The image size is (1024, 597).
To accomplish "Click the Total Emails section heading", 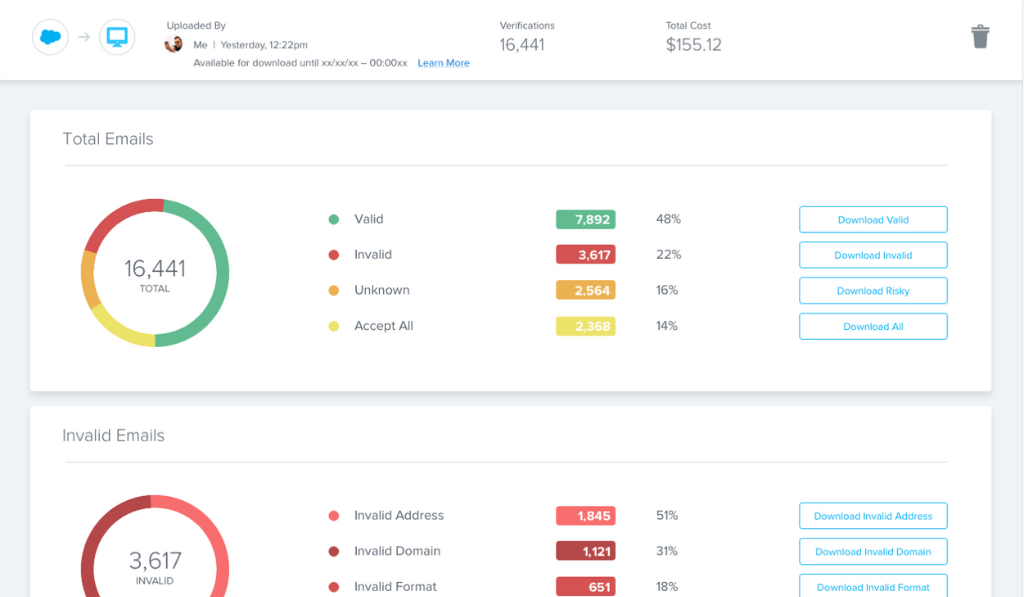I will [x=108, y=138].
